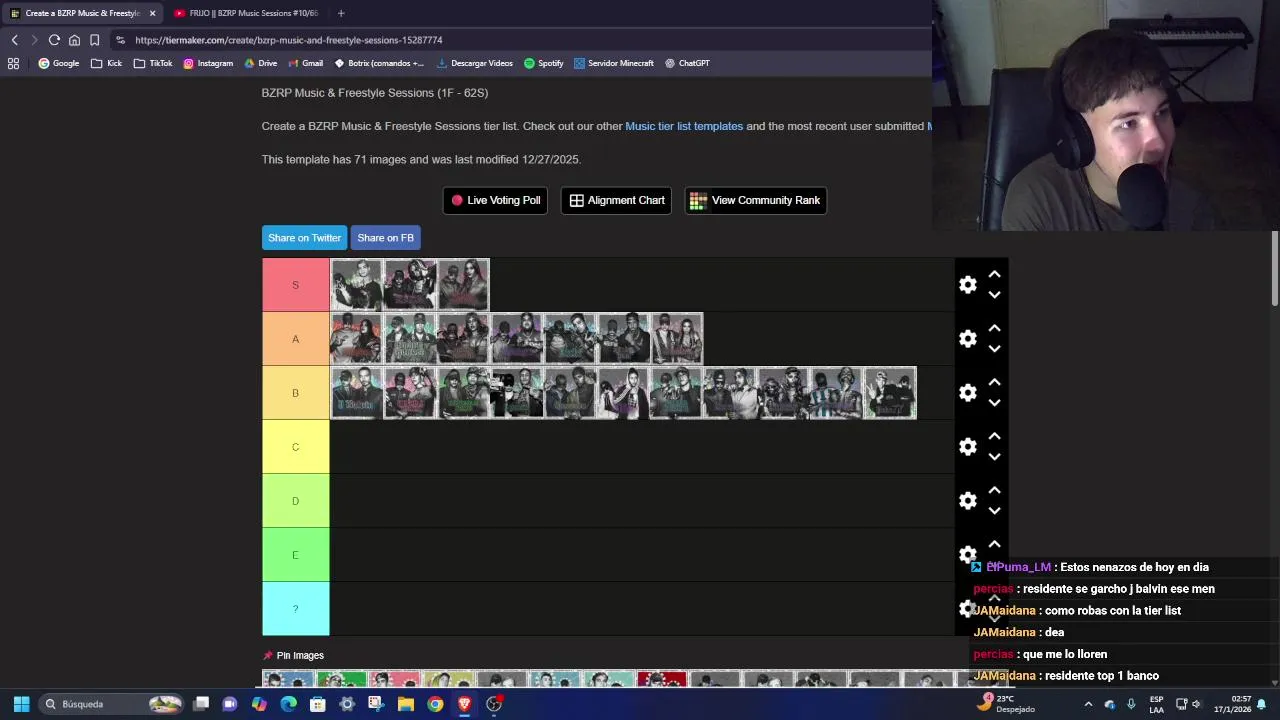The height and width of the screenshot is (720, 1280).
Task: Click the green E tier label
Action: pos(295,555)
